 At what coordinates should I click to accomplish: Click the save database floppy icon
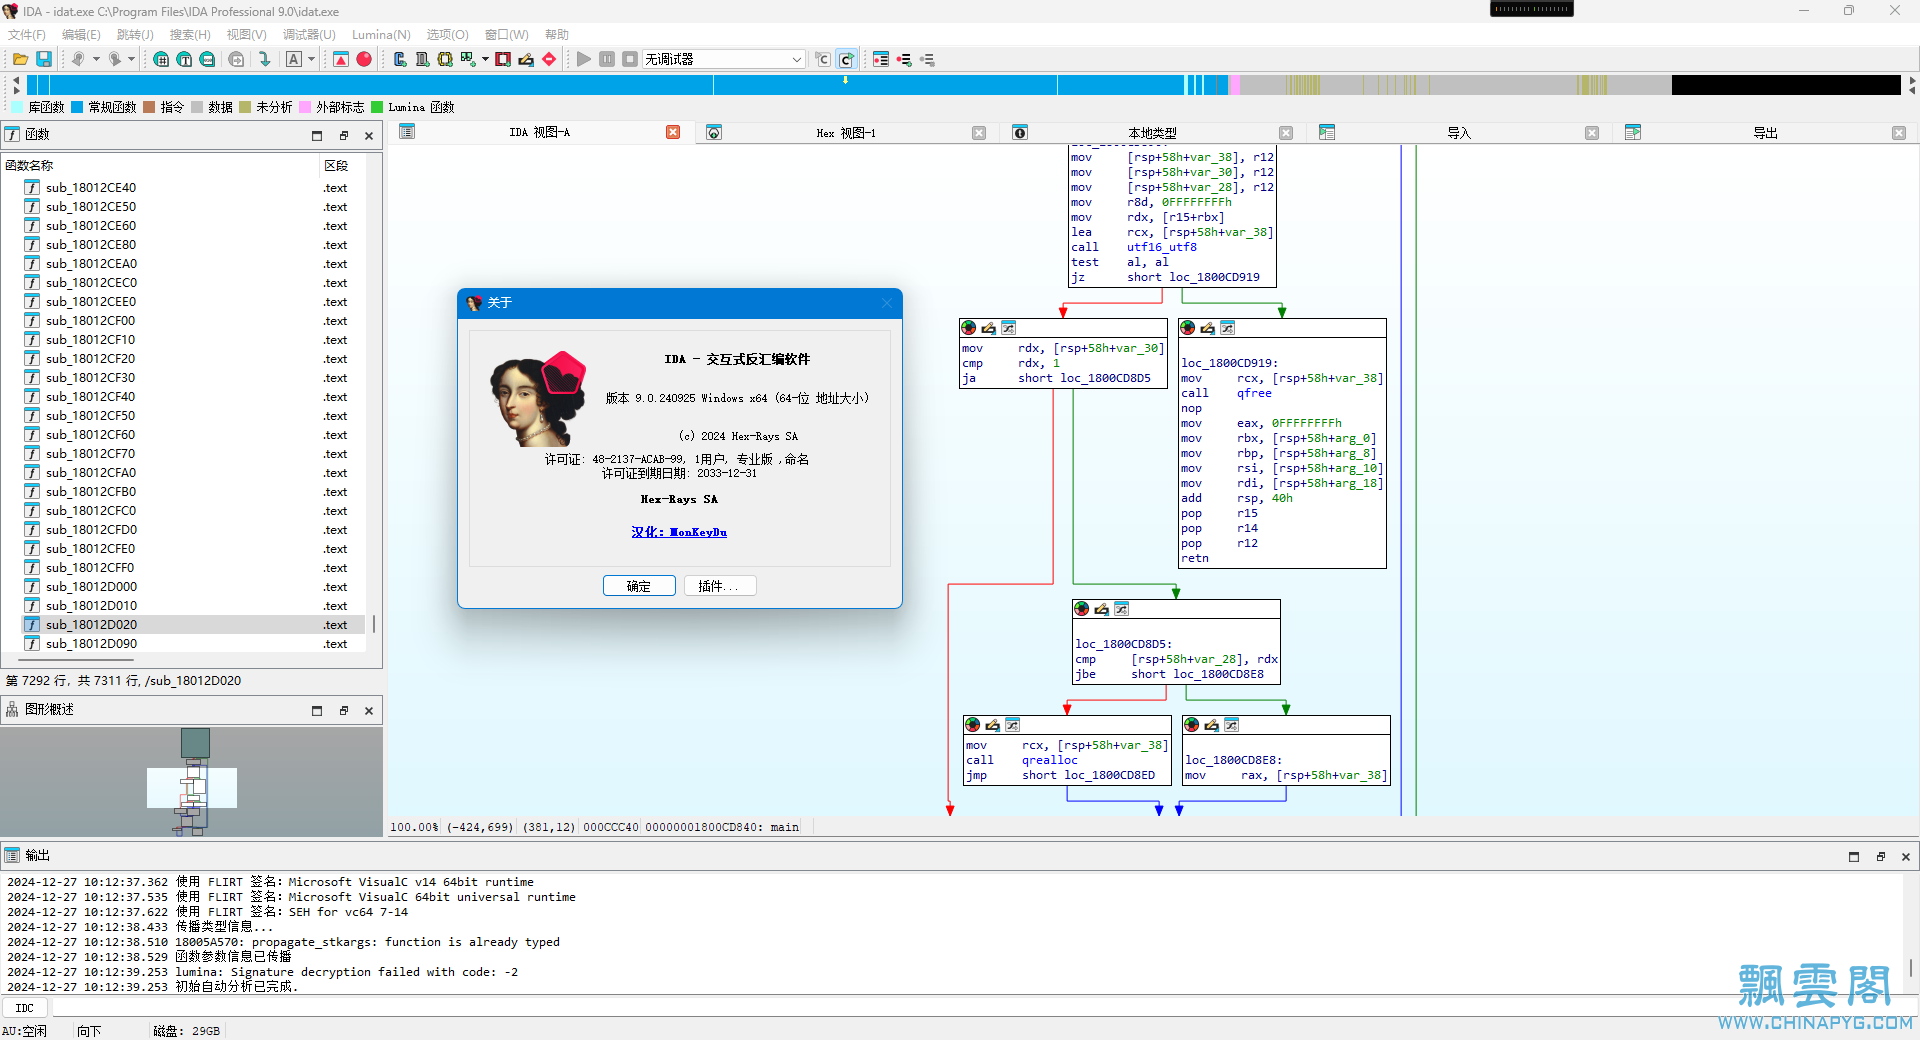(44, 60)
